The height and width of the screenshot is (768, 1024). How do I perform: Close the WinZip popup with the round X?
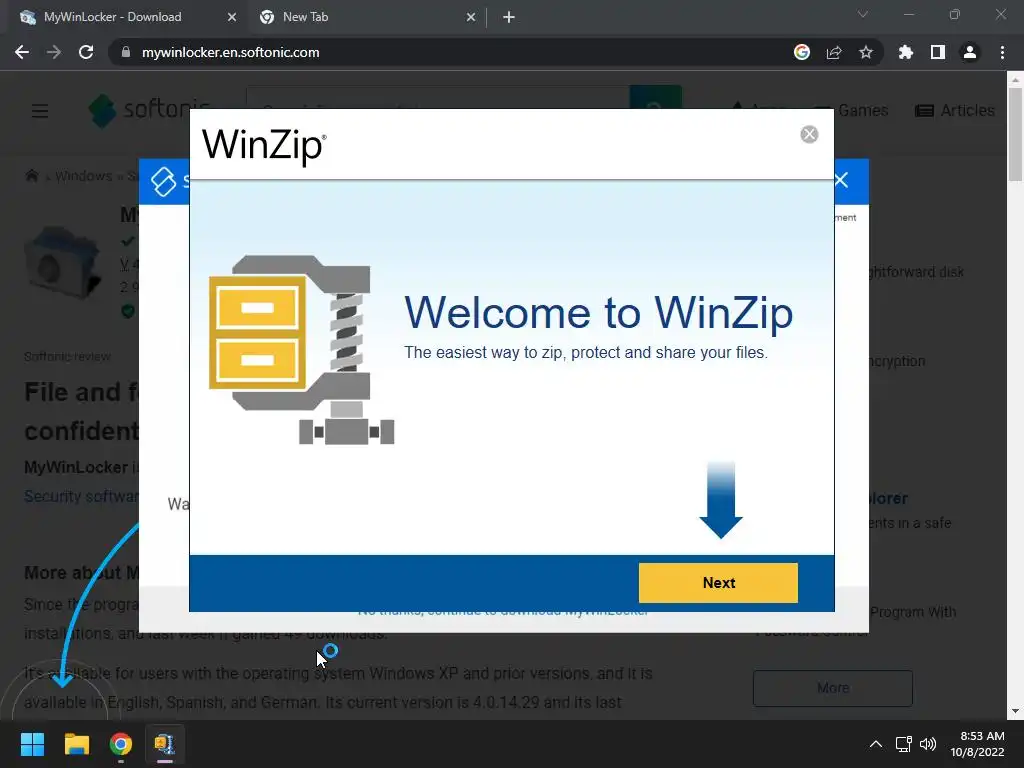[809, 134]
